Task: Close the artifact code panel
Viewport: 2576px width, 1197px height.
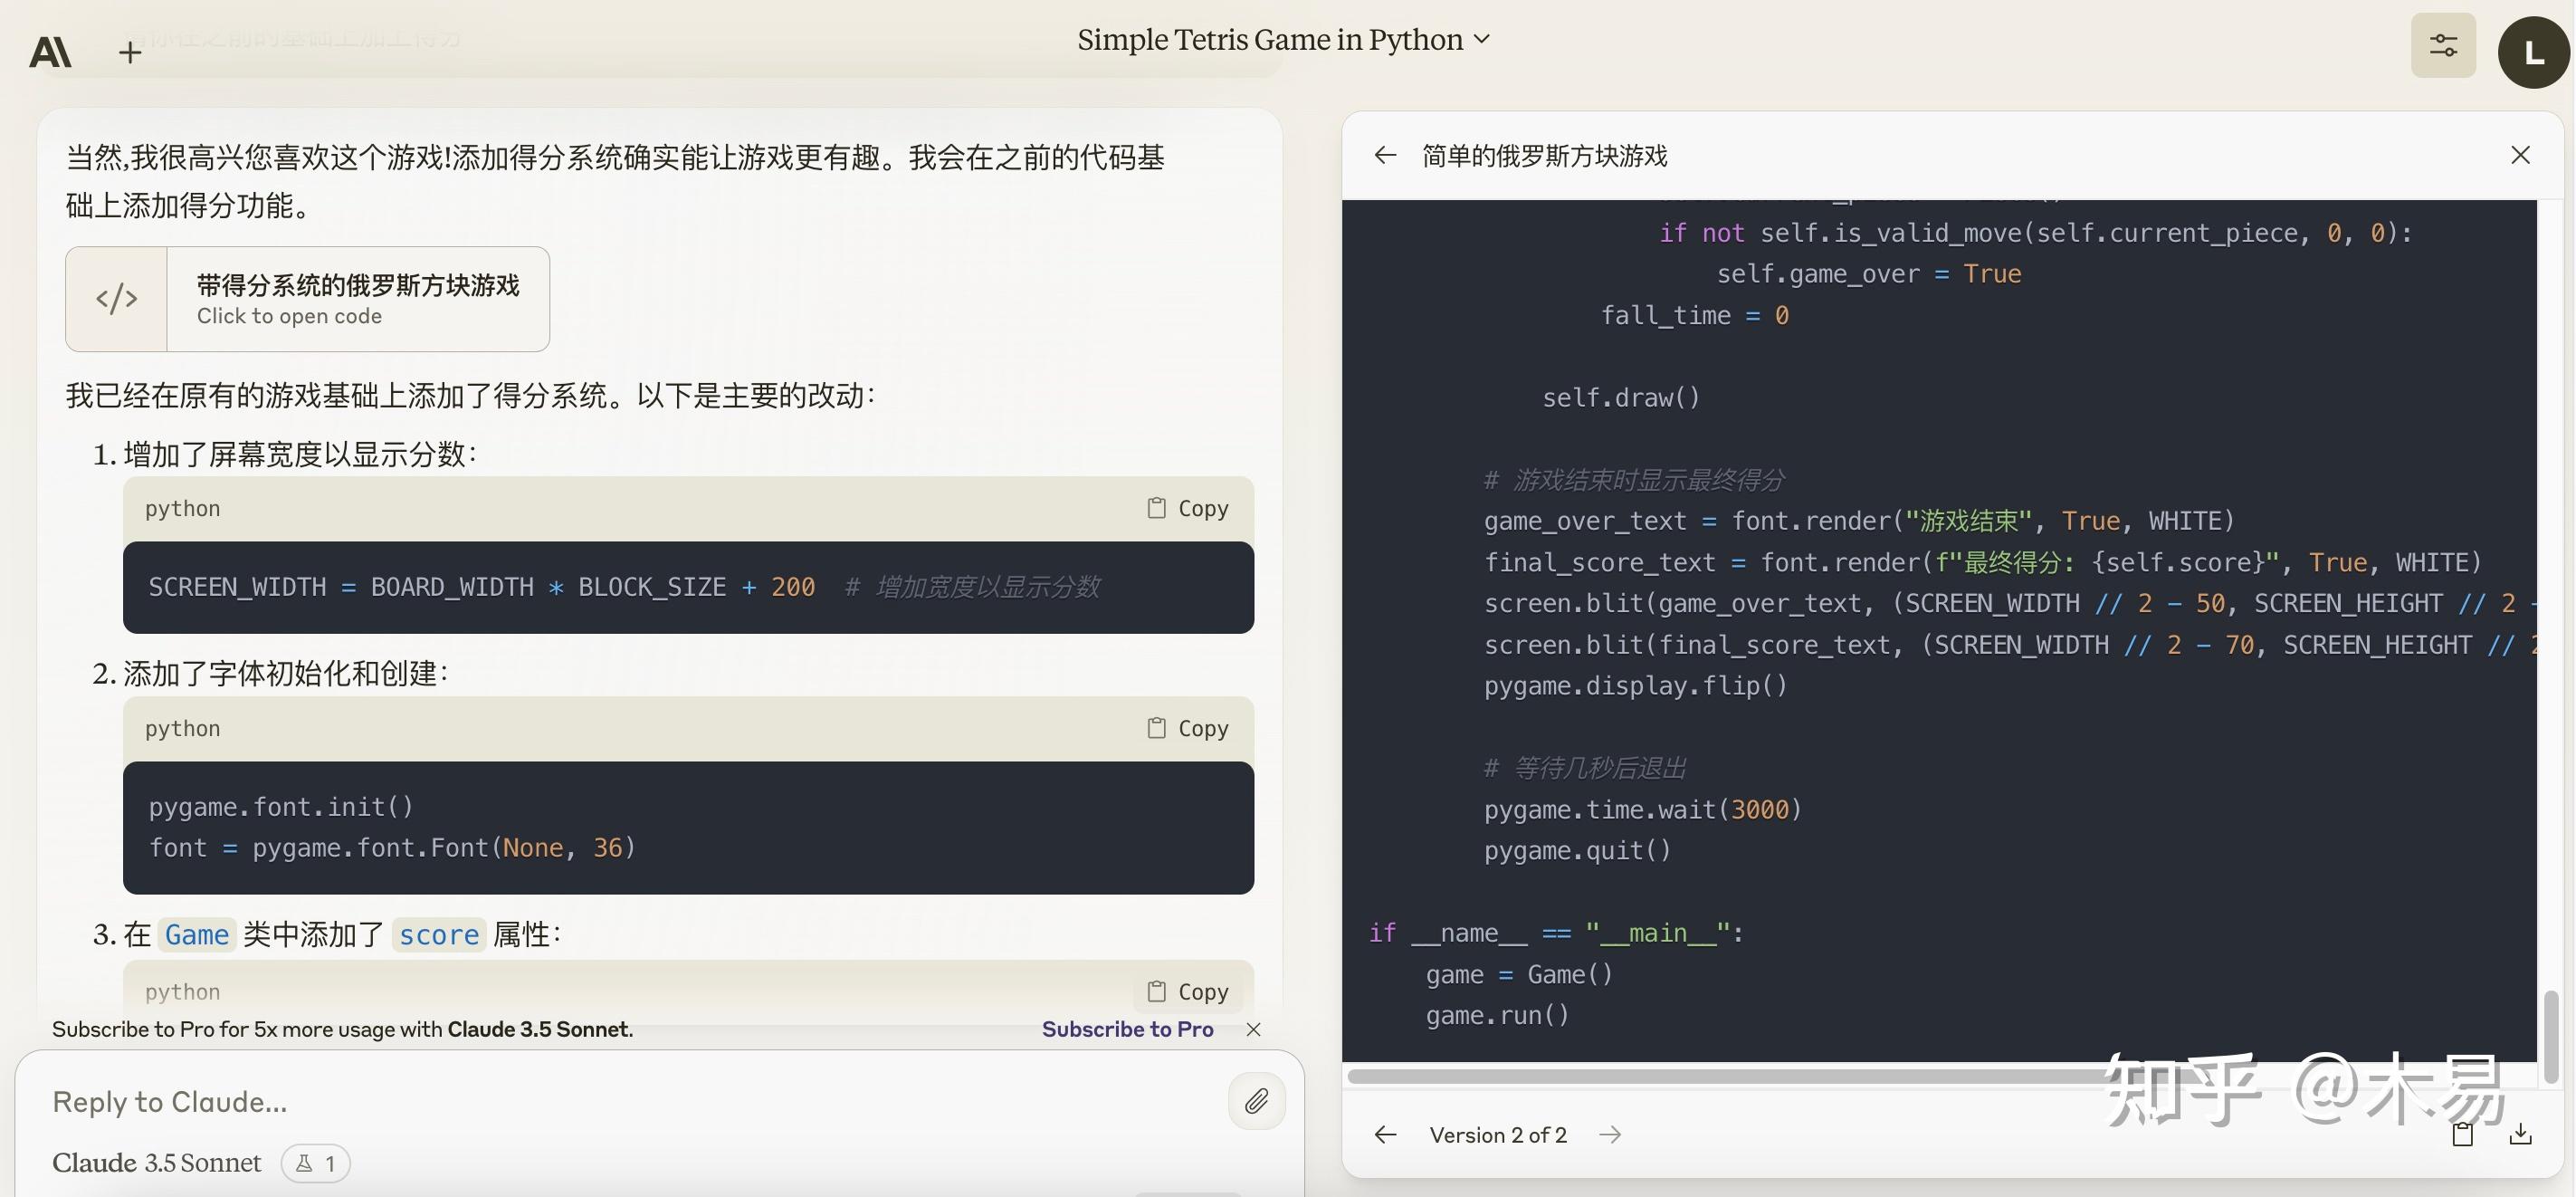Action: click(x=2520, y=155)
